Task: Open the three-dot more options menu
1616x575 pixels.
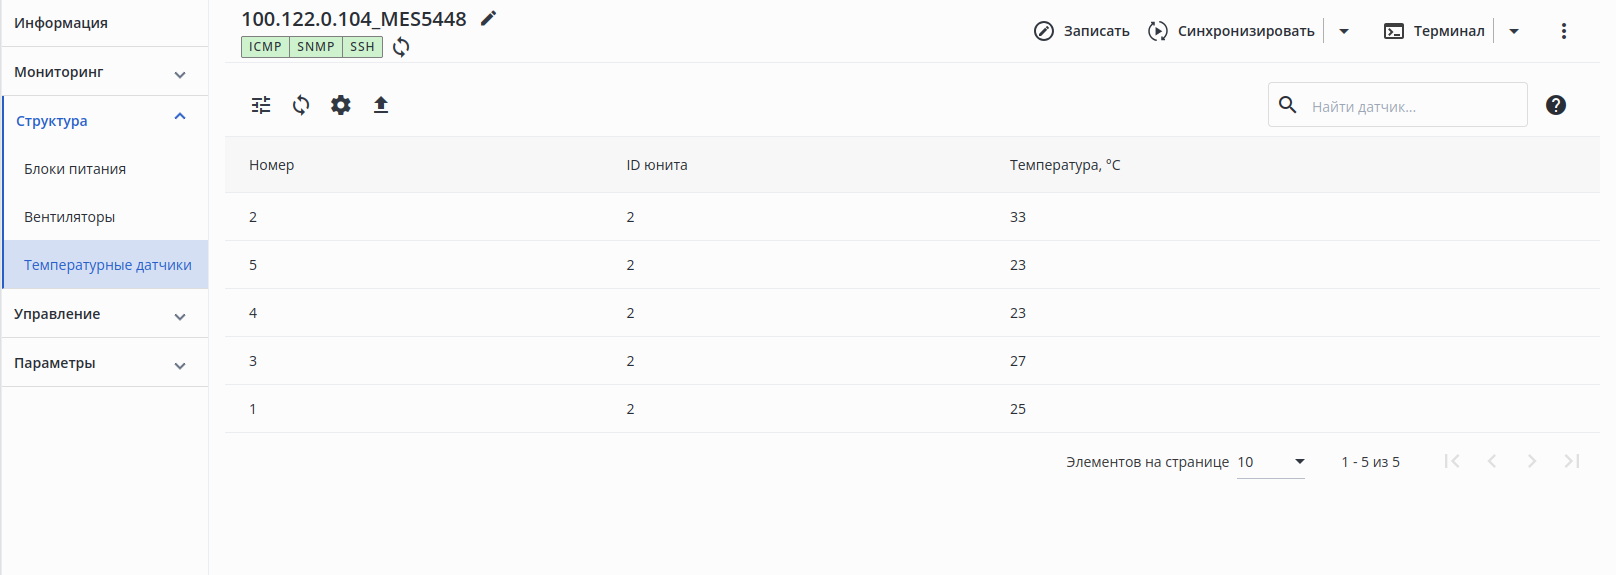Action: tap(1563, 31)
